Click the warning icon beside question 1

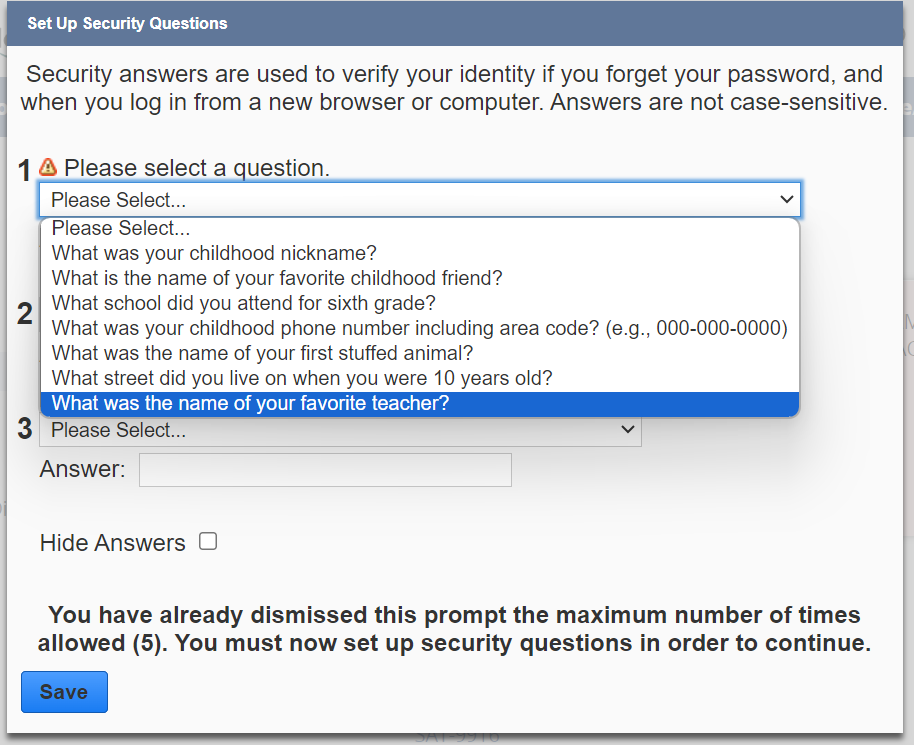(x=48, y=167)
